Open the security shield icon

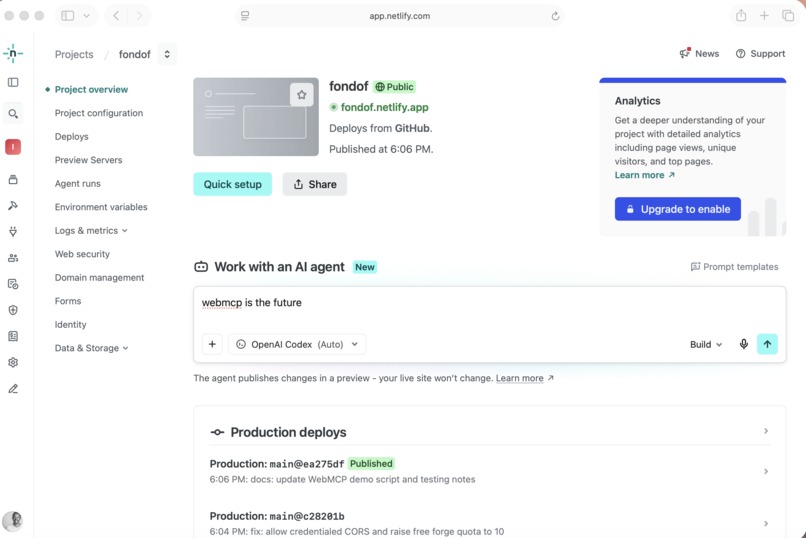(x=13, y=310)
